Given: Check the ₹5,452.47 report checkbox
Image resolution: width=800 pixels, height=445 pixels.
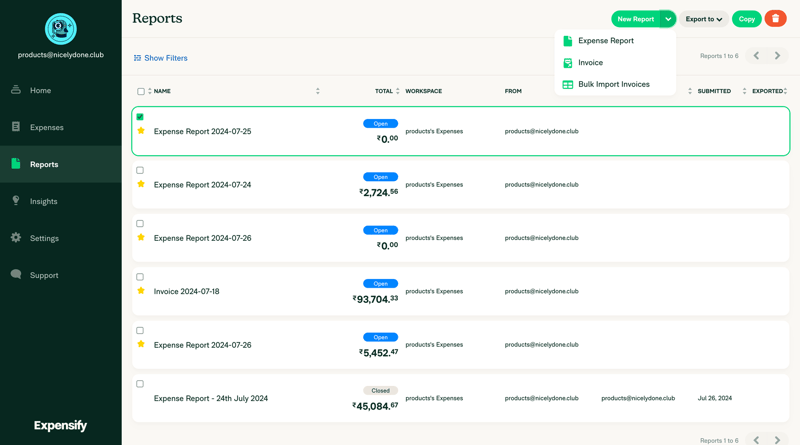Looking at the screenshot, I should pos(140,331).
